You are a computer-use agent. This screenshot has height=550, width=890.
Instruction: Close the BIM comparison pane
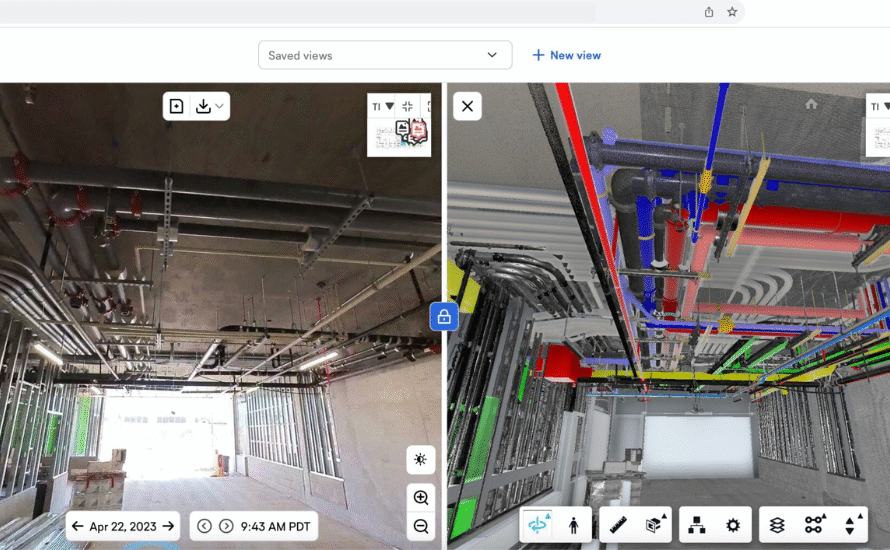[467, 106]
